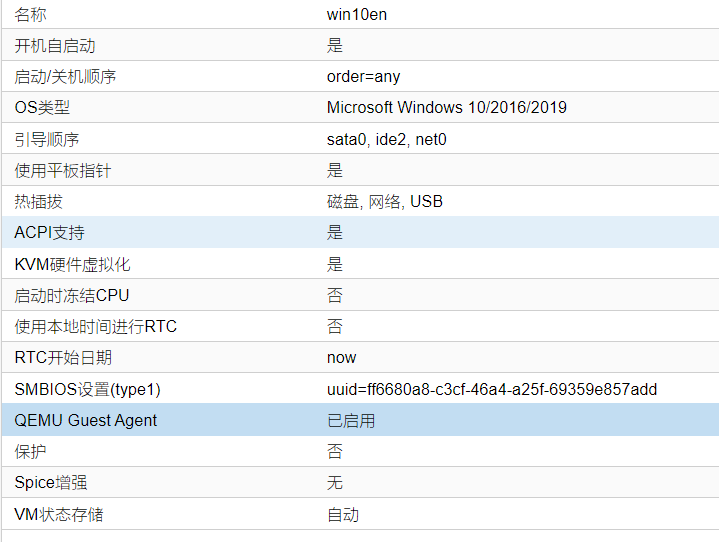Select the 开机自启动 option row
This screenshot has width=719, height=542.
(x=360, y=45)
